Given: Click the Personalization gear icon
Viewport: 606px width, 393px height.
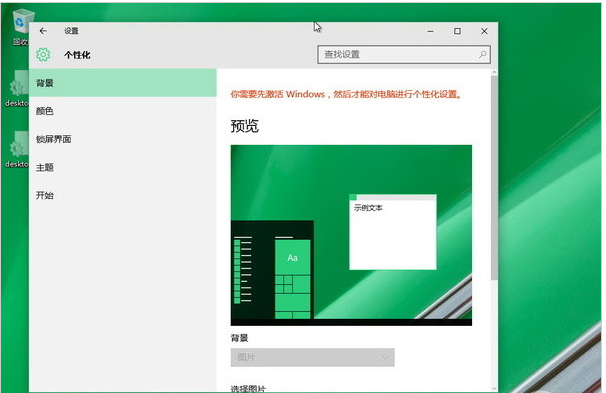Looking at the screenshot, I should pos(43,54).
